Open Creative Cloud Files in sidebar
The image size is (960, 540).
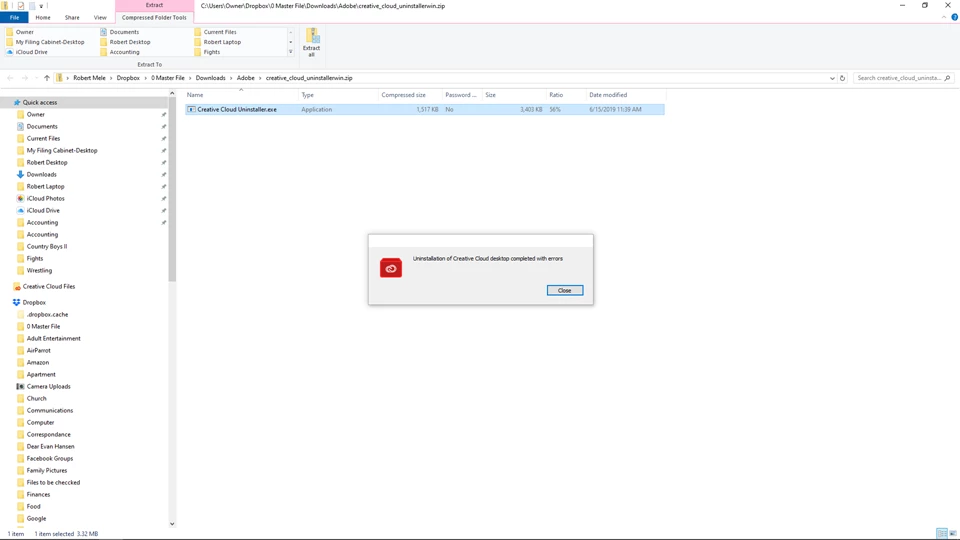coord(48,287)
